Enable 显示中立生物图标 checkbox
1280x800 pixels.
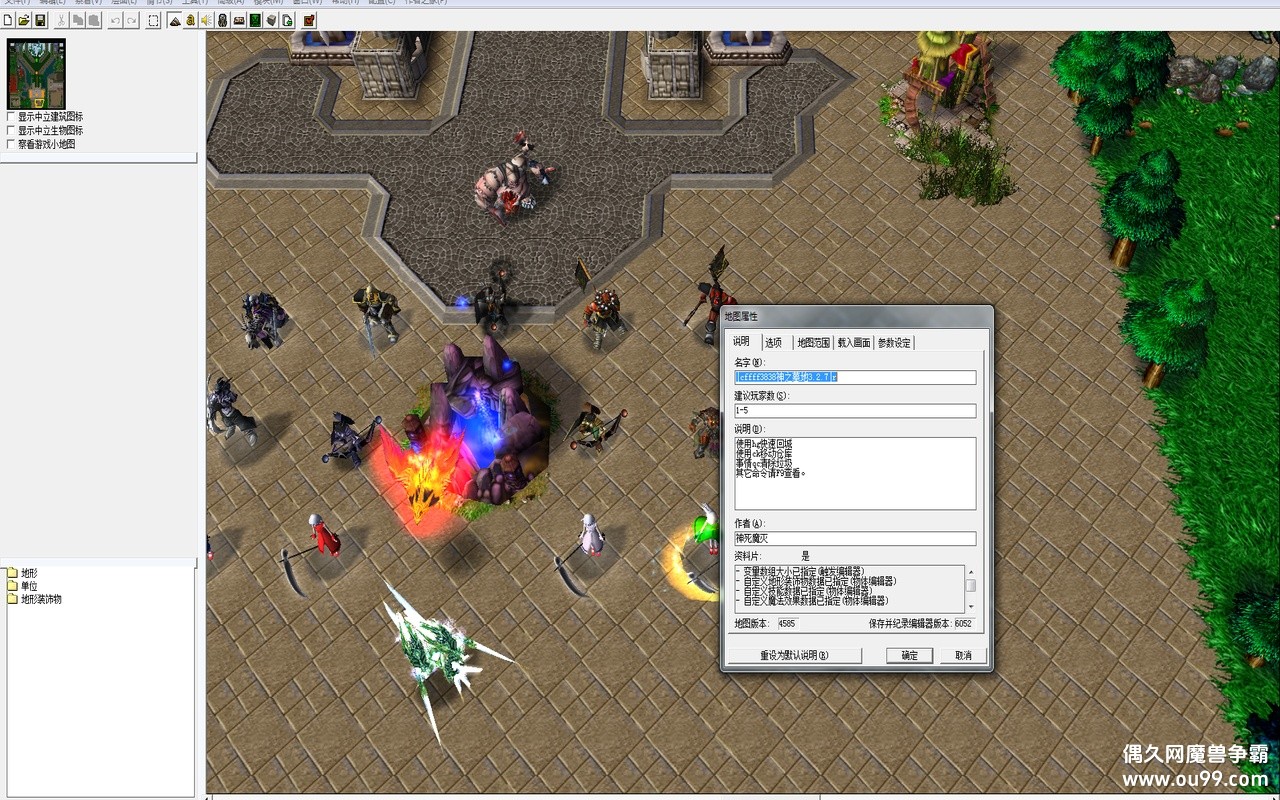(x=12, y=130)
